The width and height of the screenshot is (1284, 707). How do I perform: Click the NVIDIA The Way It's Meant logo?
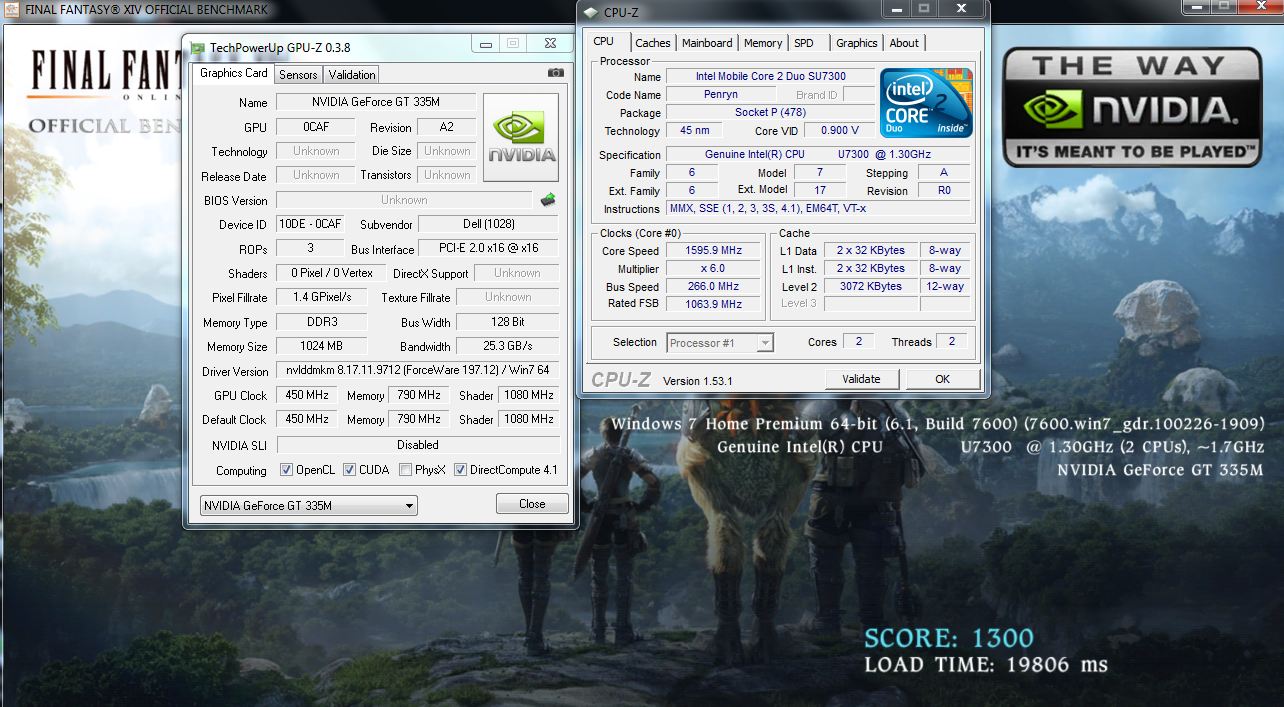tap(1132, 107)
